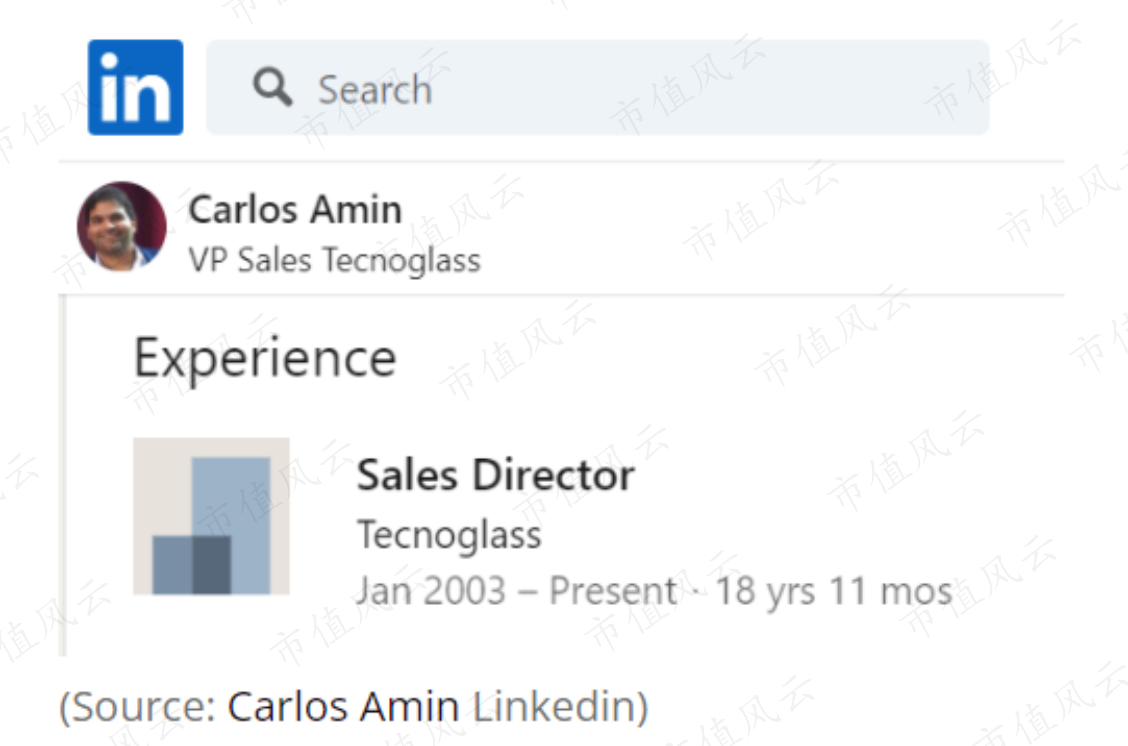Open Carlos Amin's profile photo

pos(122,226)
